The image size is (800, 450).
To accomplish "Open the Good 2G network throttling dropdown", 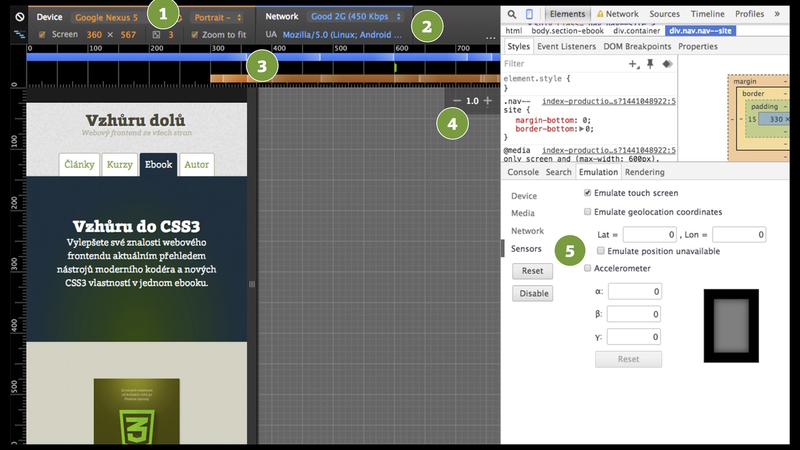I will 356,17.
